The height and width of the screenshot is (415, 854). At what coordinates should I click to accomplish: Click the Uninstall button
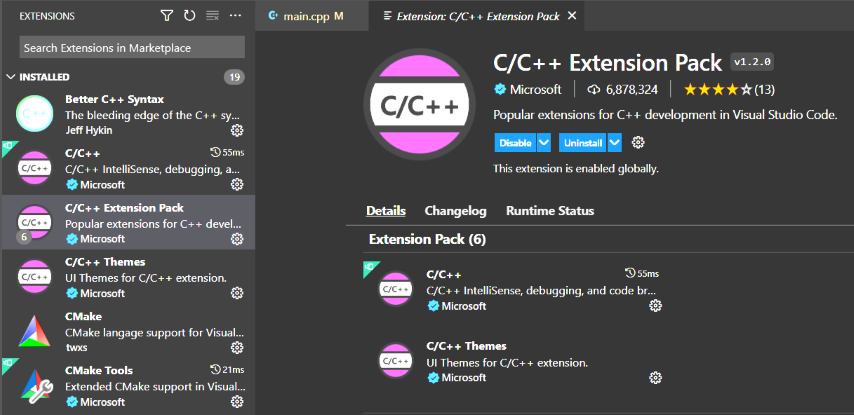(583, 143)
